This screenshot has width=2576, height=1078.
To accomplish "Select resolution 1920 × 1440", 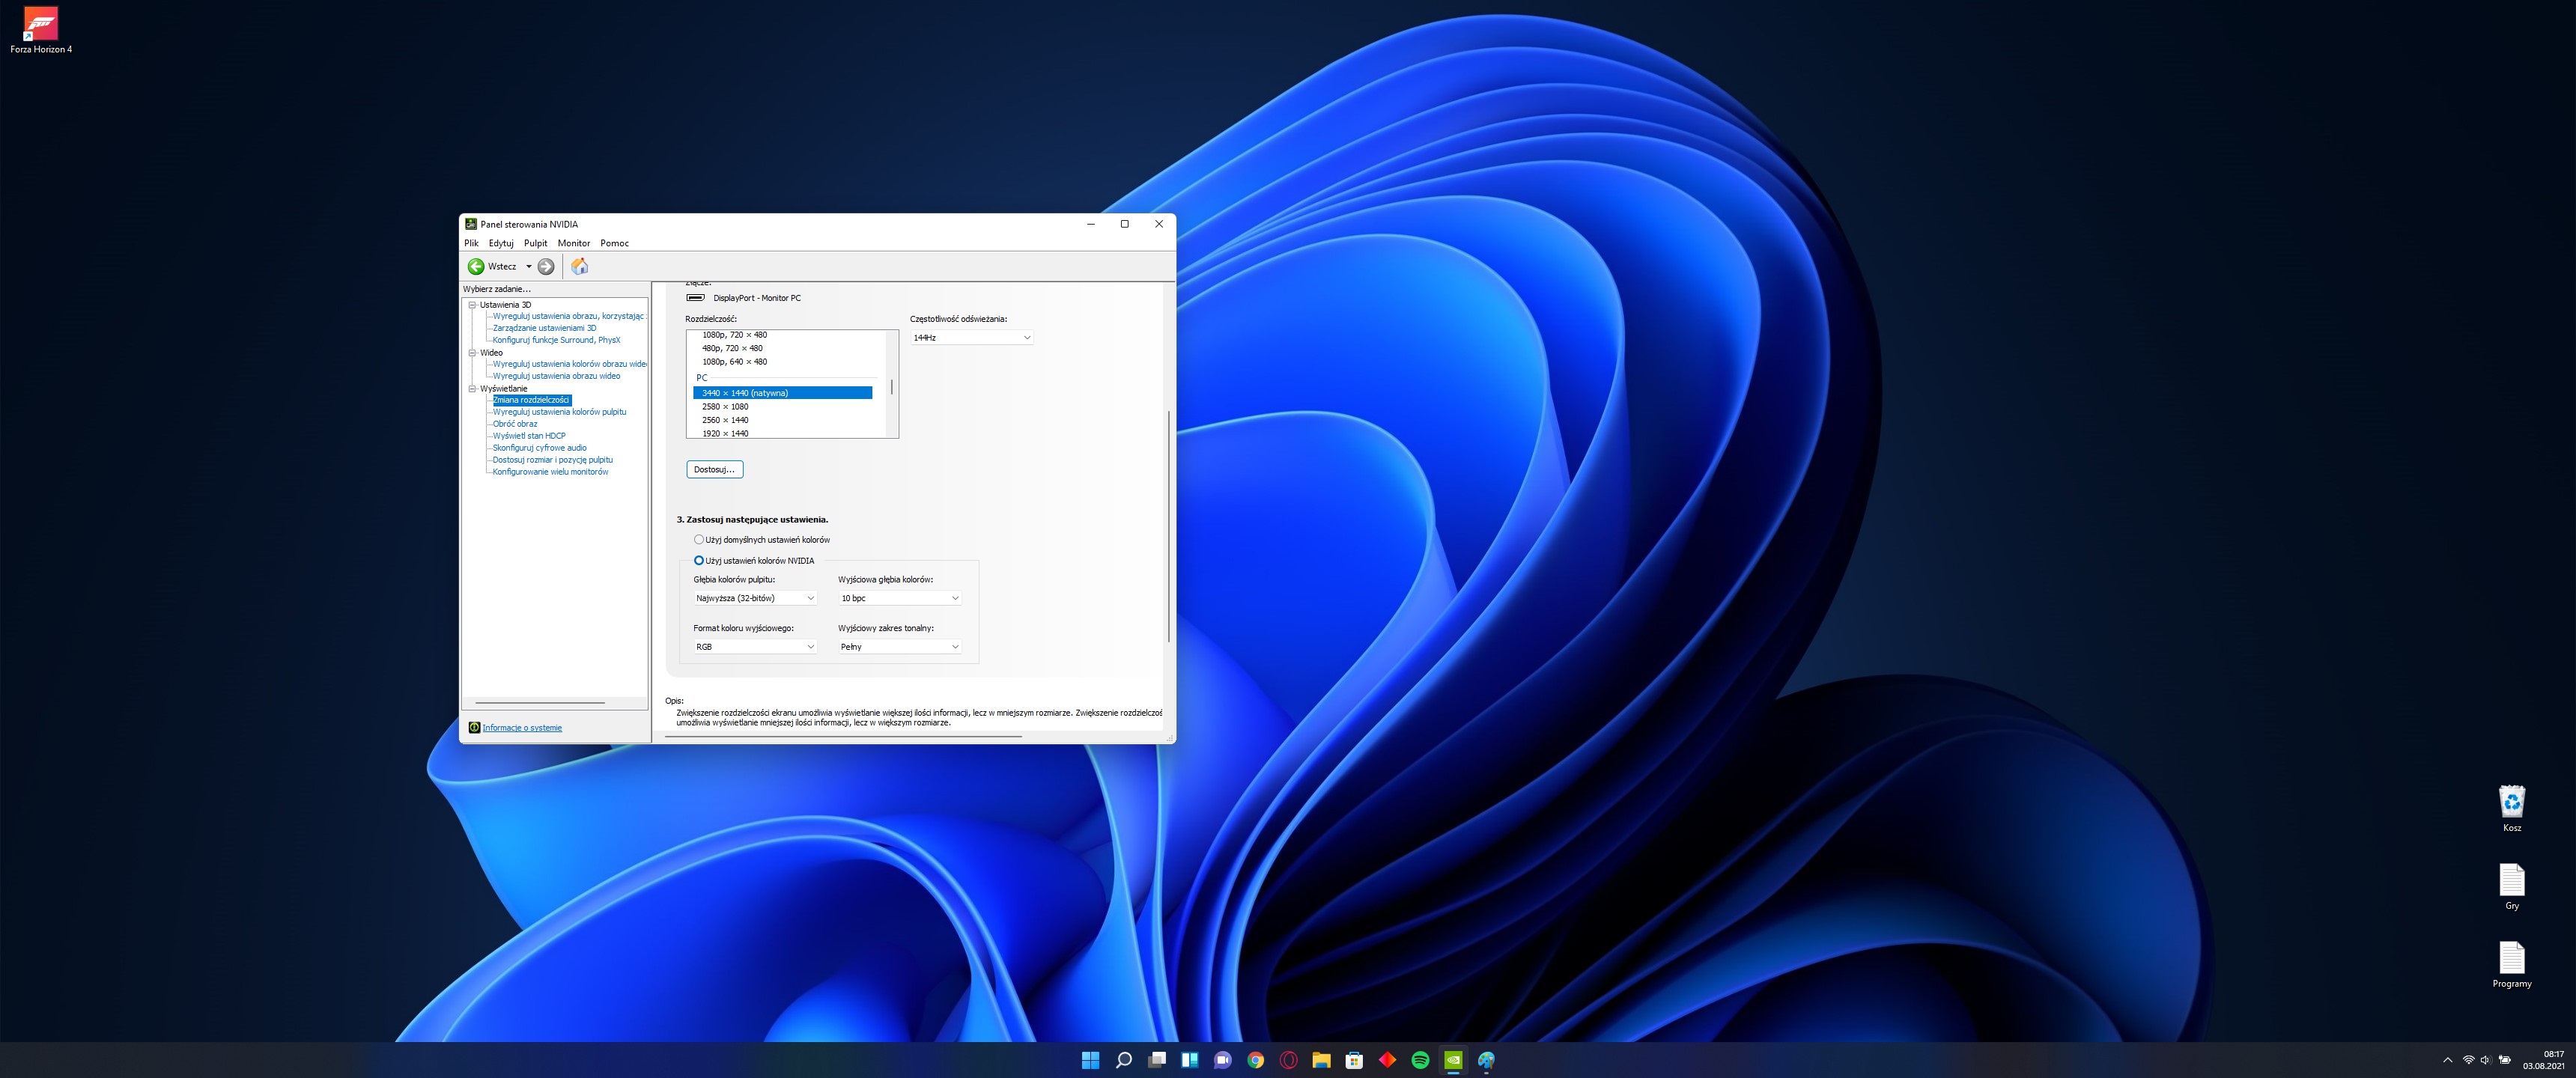I will tap(725, 433).
